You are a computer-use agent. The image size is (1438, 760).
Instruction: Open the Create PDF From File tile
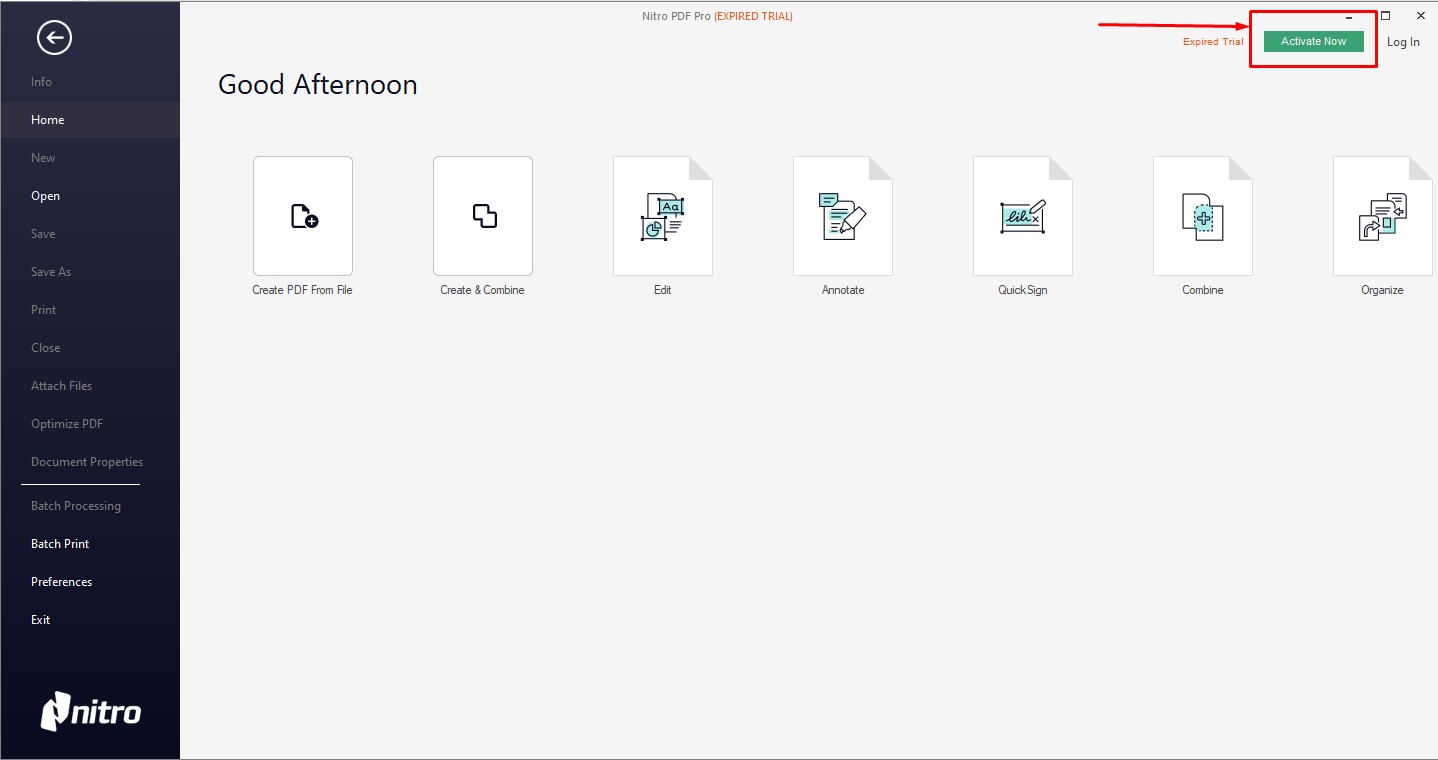302,216
